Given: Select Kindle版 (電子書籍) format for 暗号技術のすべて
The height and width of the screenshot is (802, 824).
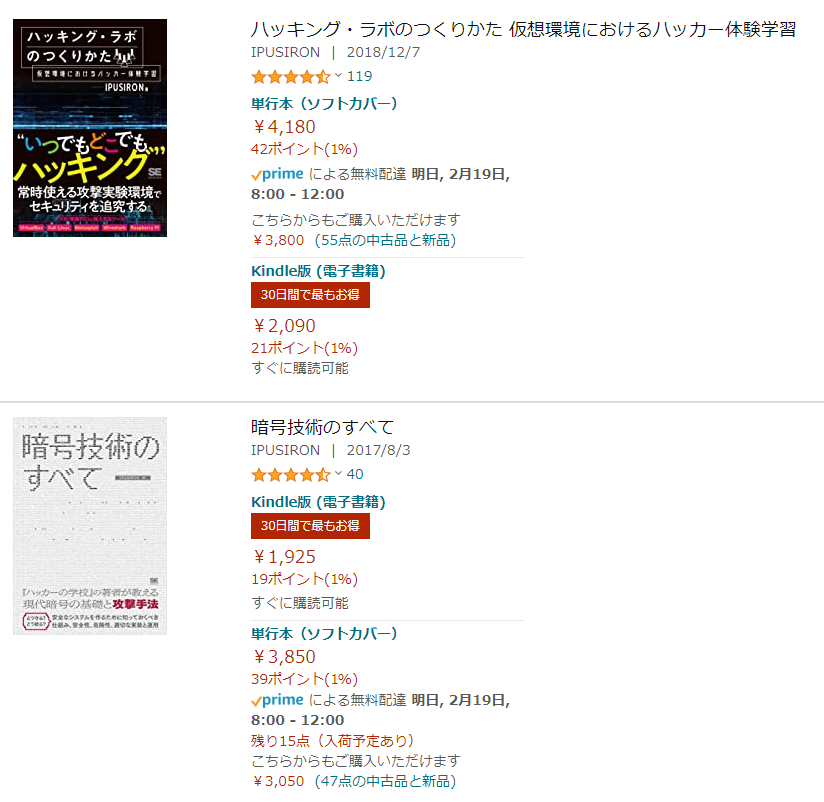Looking at the screenshot, I should tap(318, 501).
